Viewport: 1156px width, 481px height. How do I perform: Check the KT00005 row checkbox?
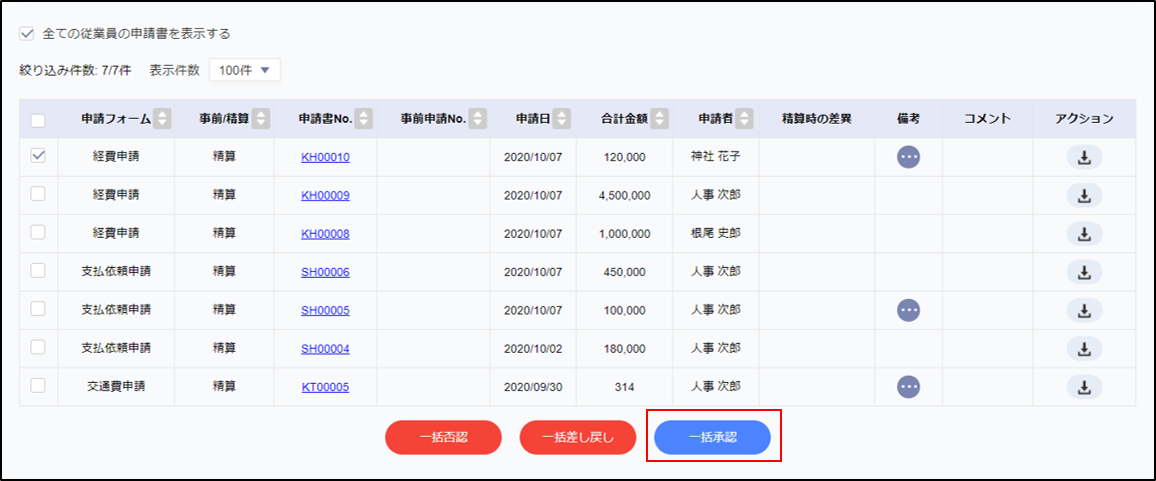(38, 386)
